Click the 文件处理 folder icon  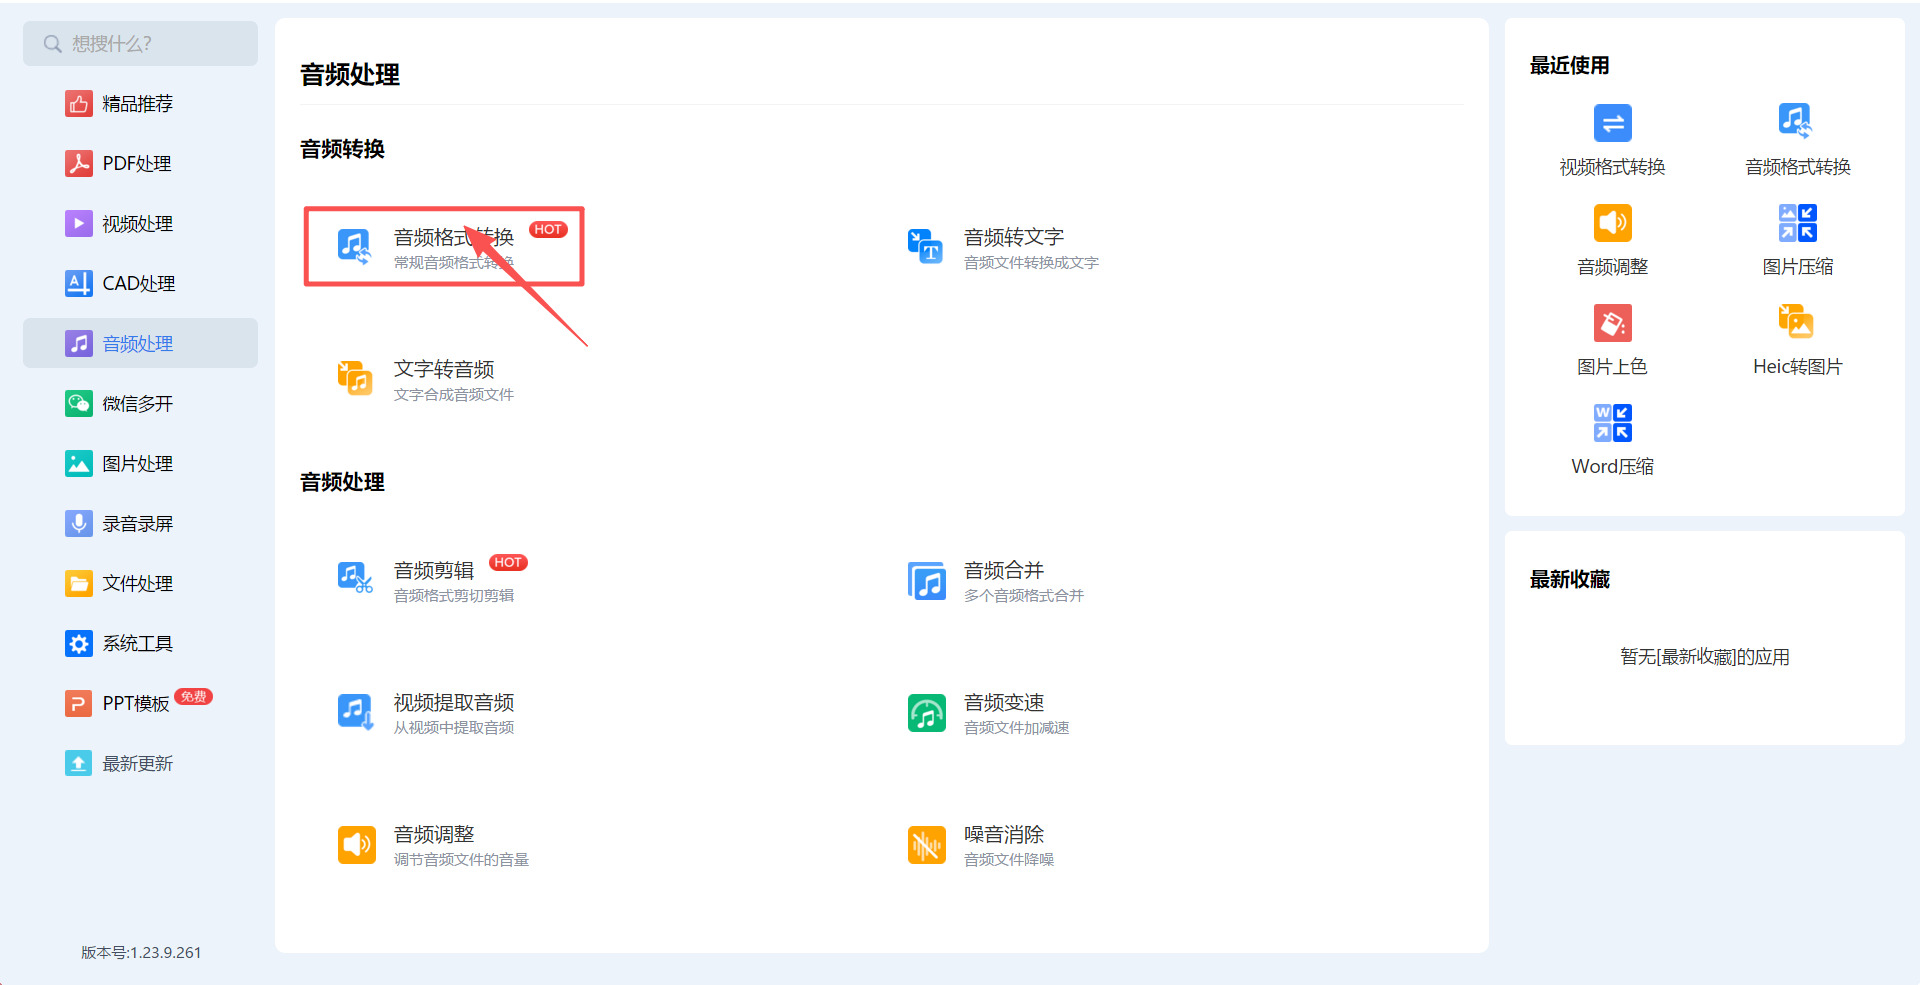coord(79,584)
